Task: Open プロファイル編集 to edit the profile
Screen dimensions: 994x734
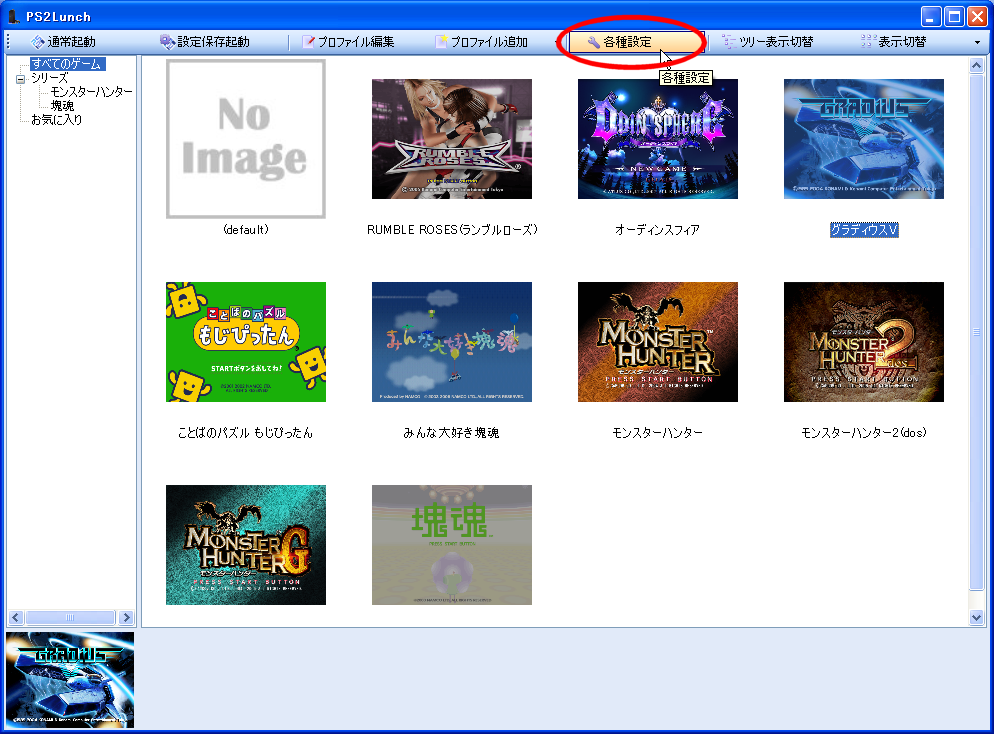Action: click(x=348, y=42)
